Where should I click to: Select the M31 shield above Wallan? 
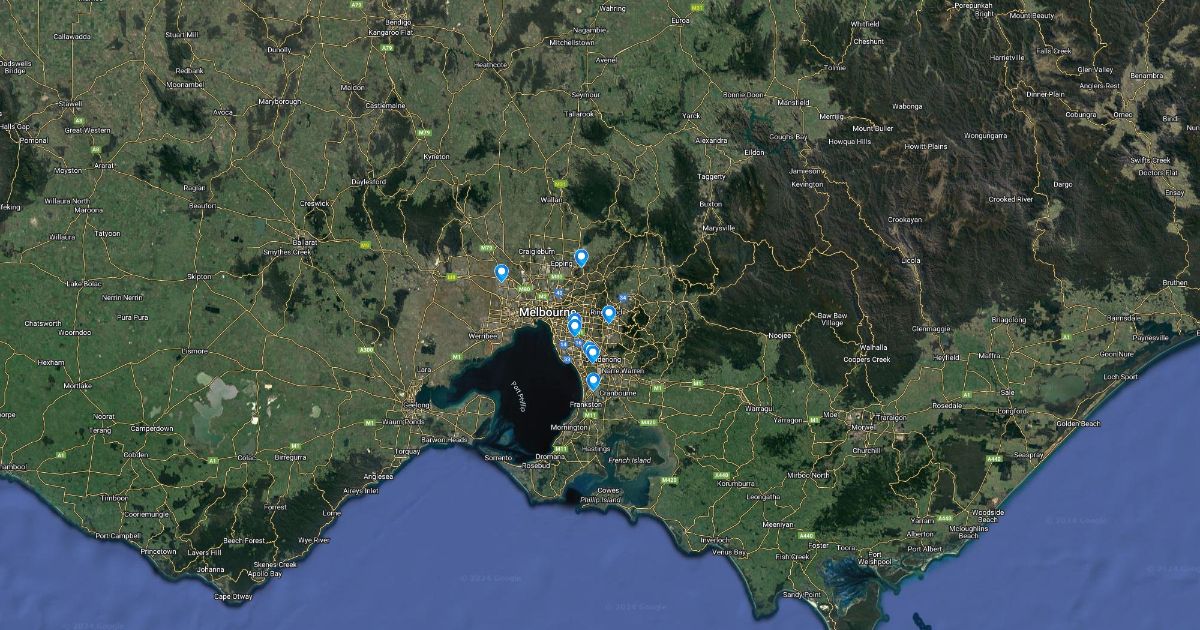(x=560, y=184)
